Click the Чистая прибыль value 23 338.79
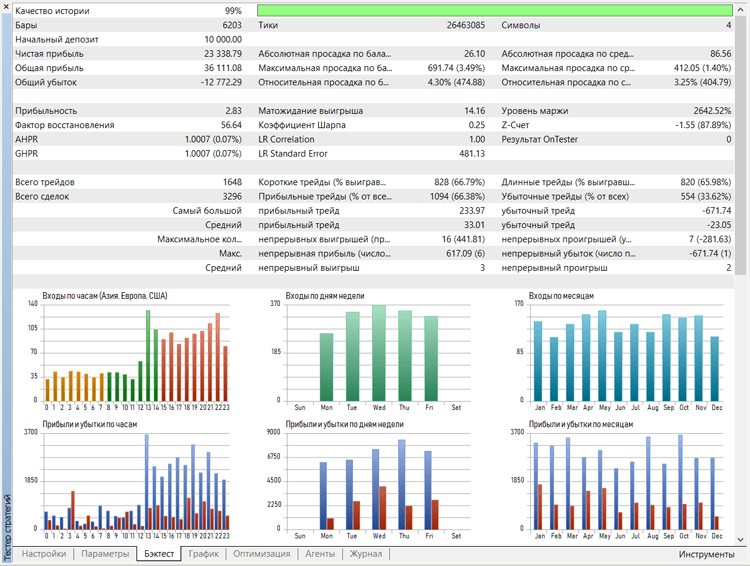Viewport: 750px width, 566px height. point(223,54)
